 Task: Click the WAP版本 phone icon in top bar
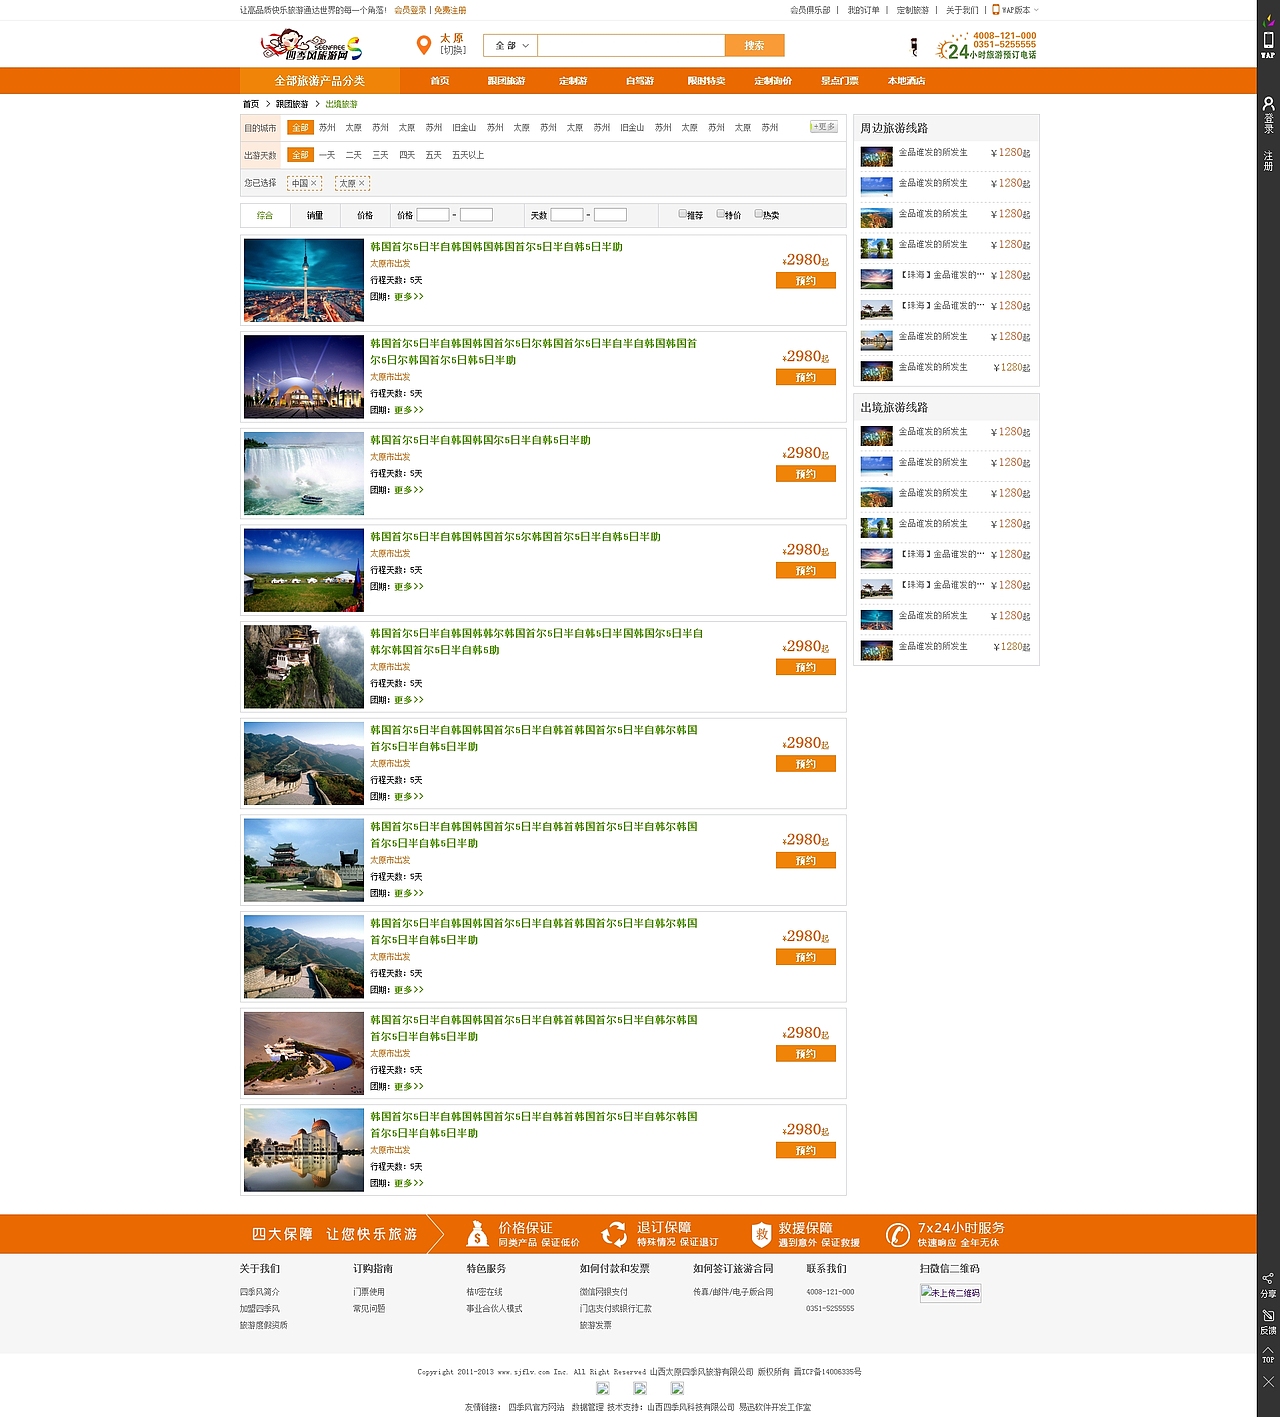tap(995, 10)
